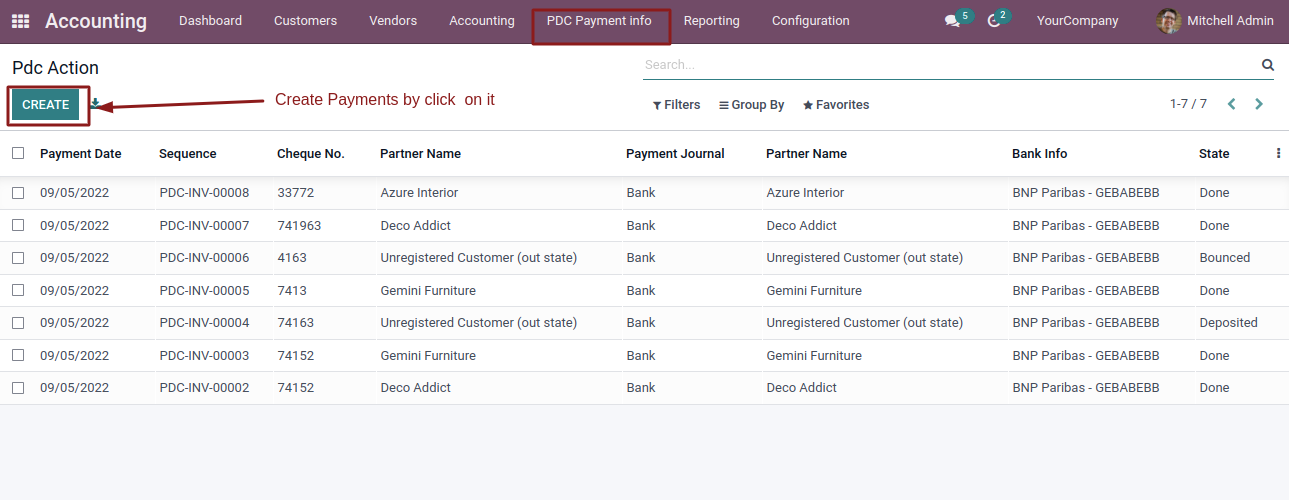The image size is (1289, 500).
Task: Click Bank journal in PDC-INV-00005 row
Action: pos(641,291)
